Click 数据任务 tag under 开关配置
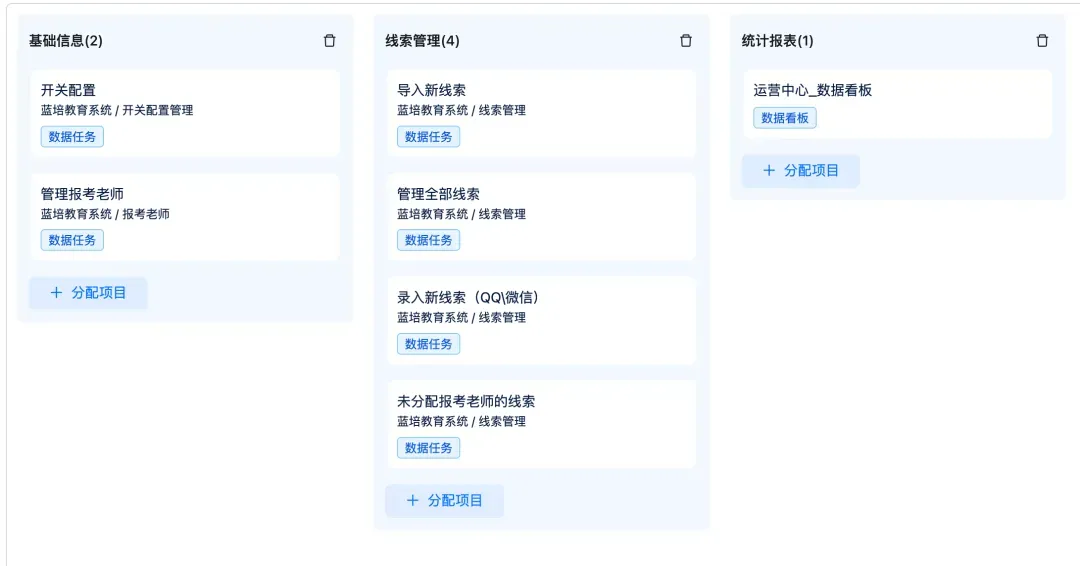Image resolution: width=1080 pixels, height=566 pixels. [x=72, y=137]
